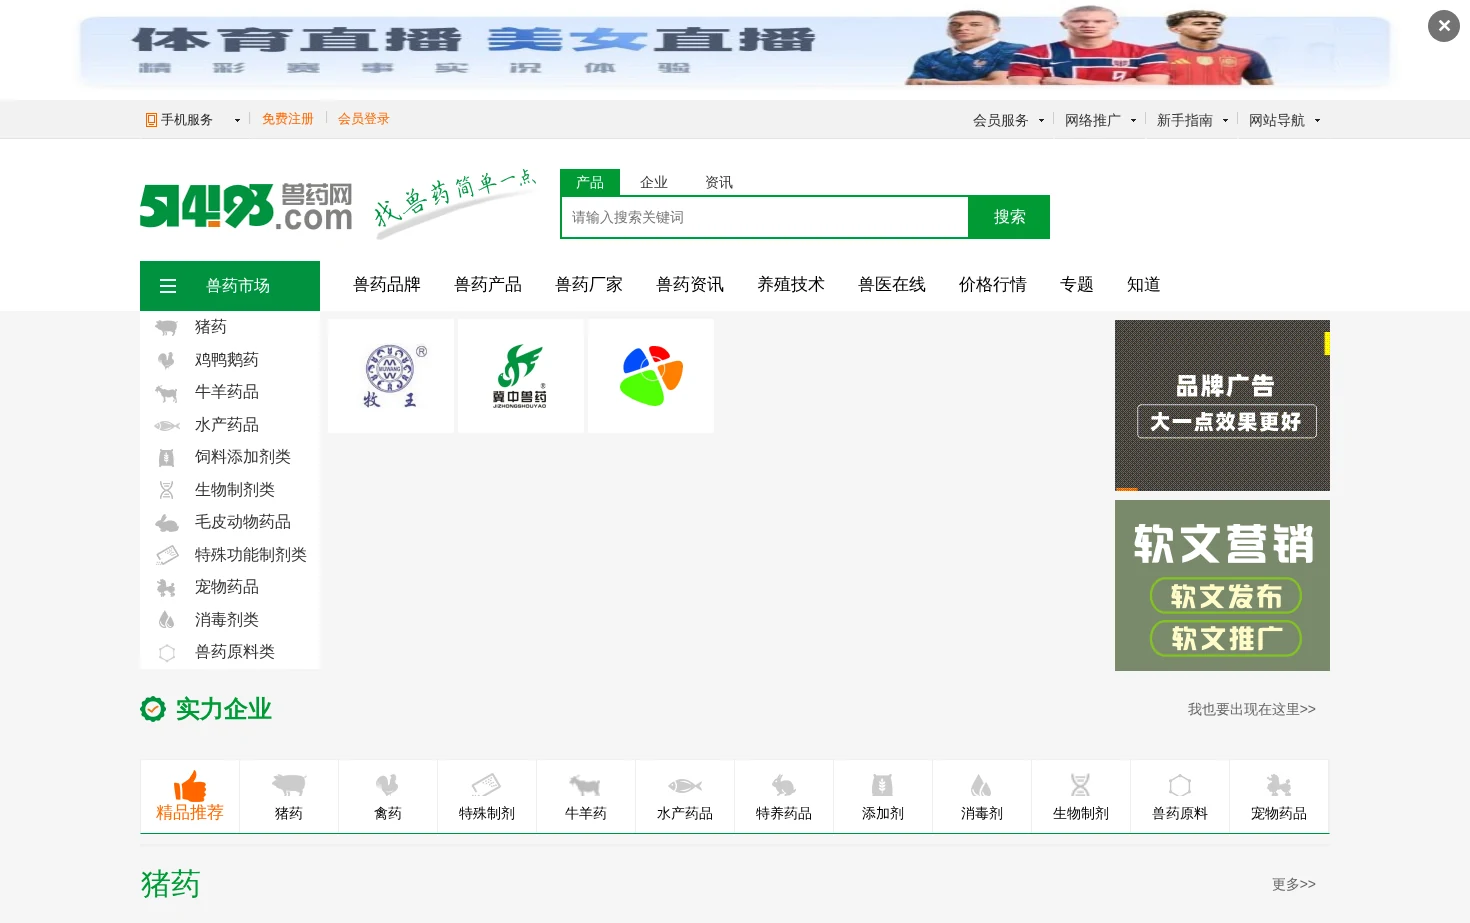Focus the search keyword input field
The width and height of the screenshot is (1470, 923).
click(x=765, y=217)
